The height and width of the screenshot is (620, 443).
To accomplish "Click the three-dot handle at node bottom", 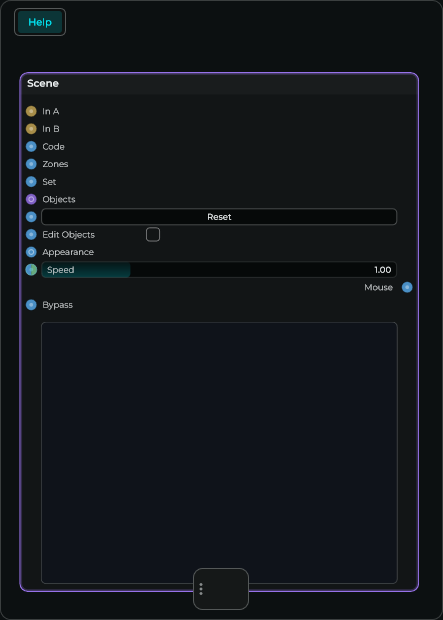I will point(201,589).
